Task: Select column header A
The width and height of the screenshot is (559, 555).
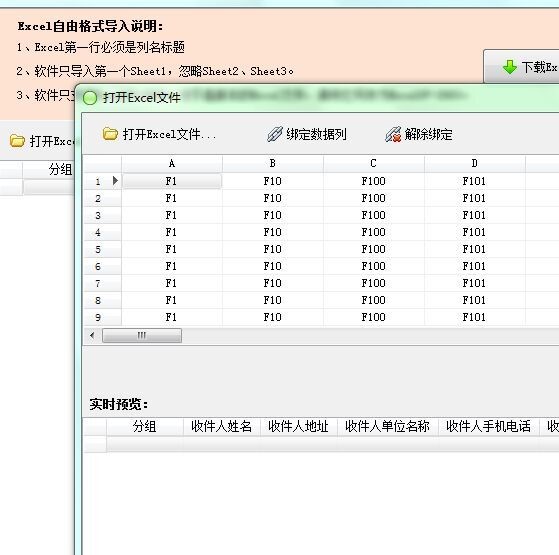Action: pos(172,164)
